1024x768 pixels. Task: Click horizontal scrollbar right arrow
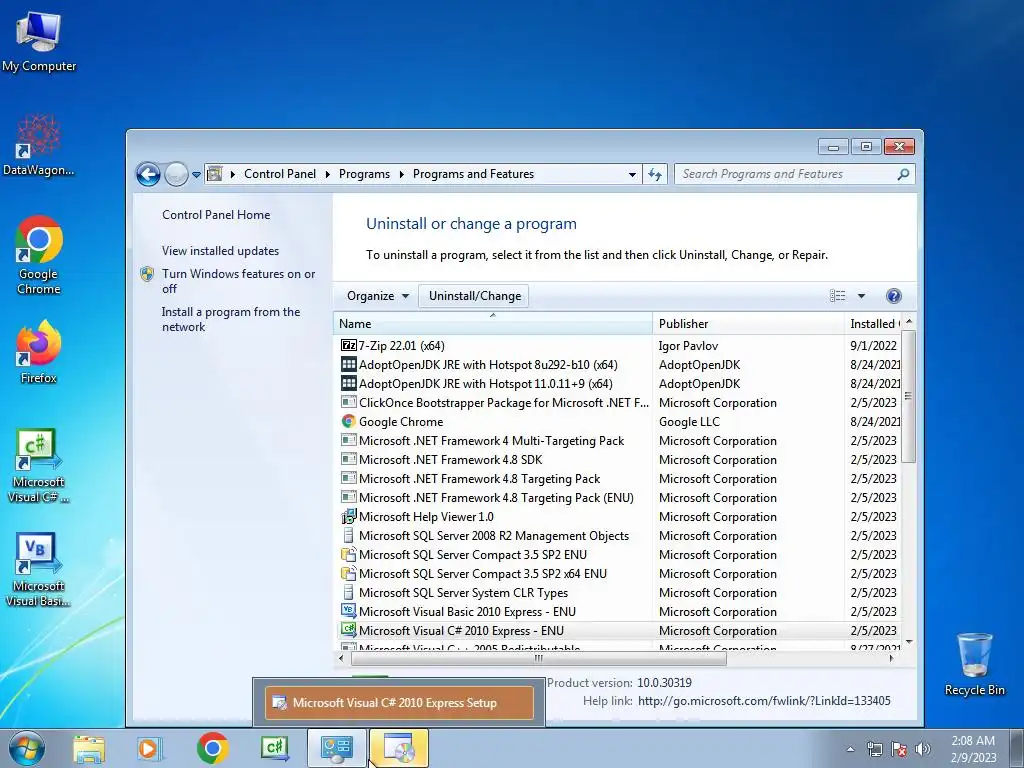tap(891, 658)
